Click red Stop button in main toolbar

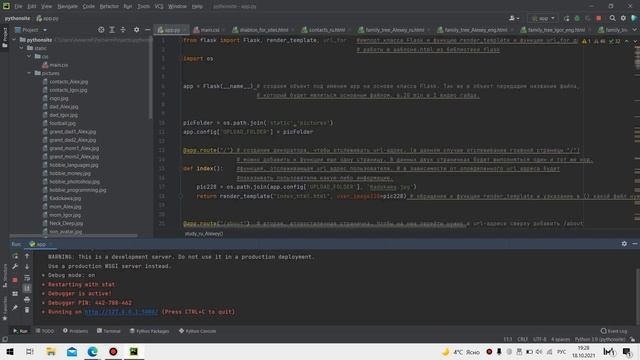(x=599, y=18)
